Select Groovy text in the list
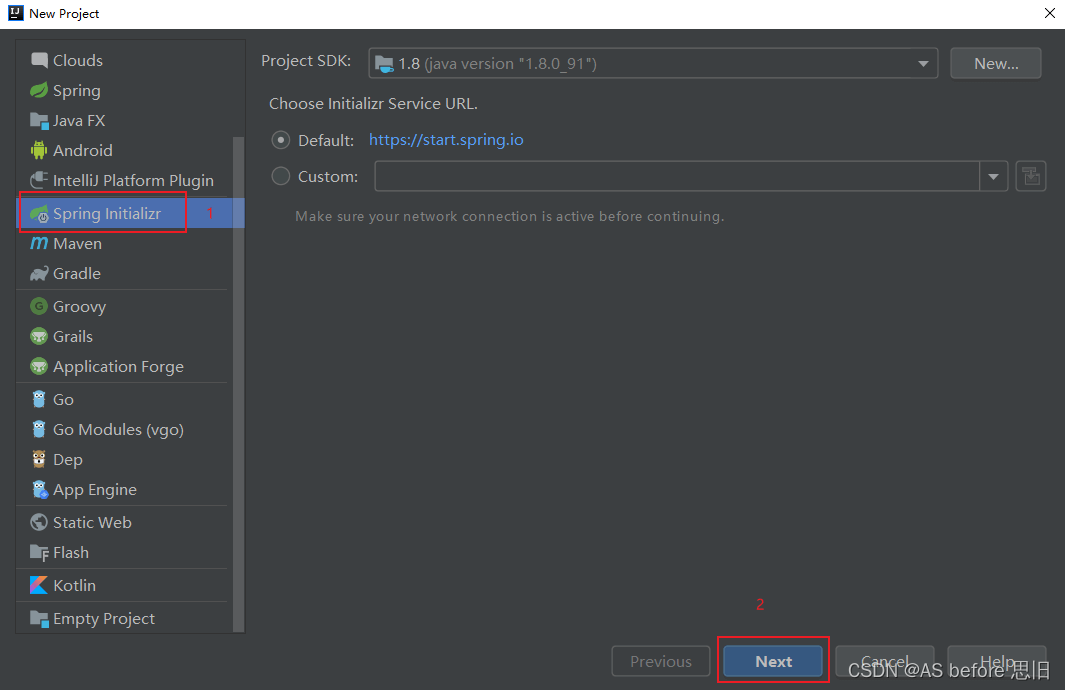This screenshot has width=1065, height=690. tap(79, 306)
